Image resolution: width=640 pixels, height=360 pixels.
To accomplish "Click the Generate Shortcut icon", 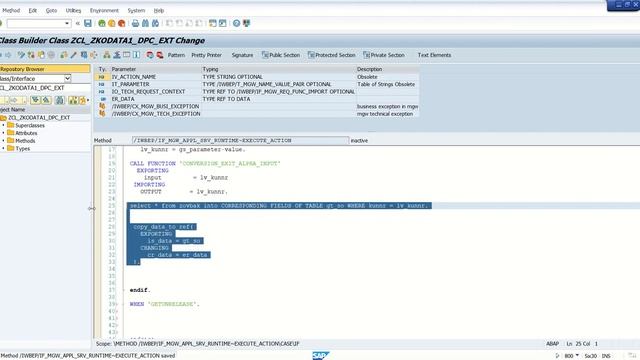I will pos(222,23).
